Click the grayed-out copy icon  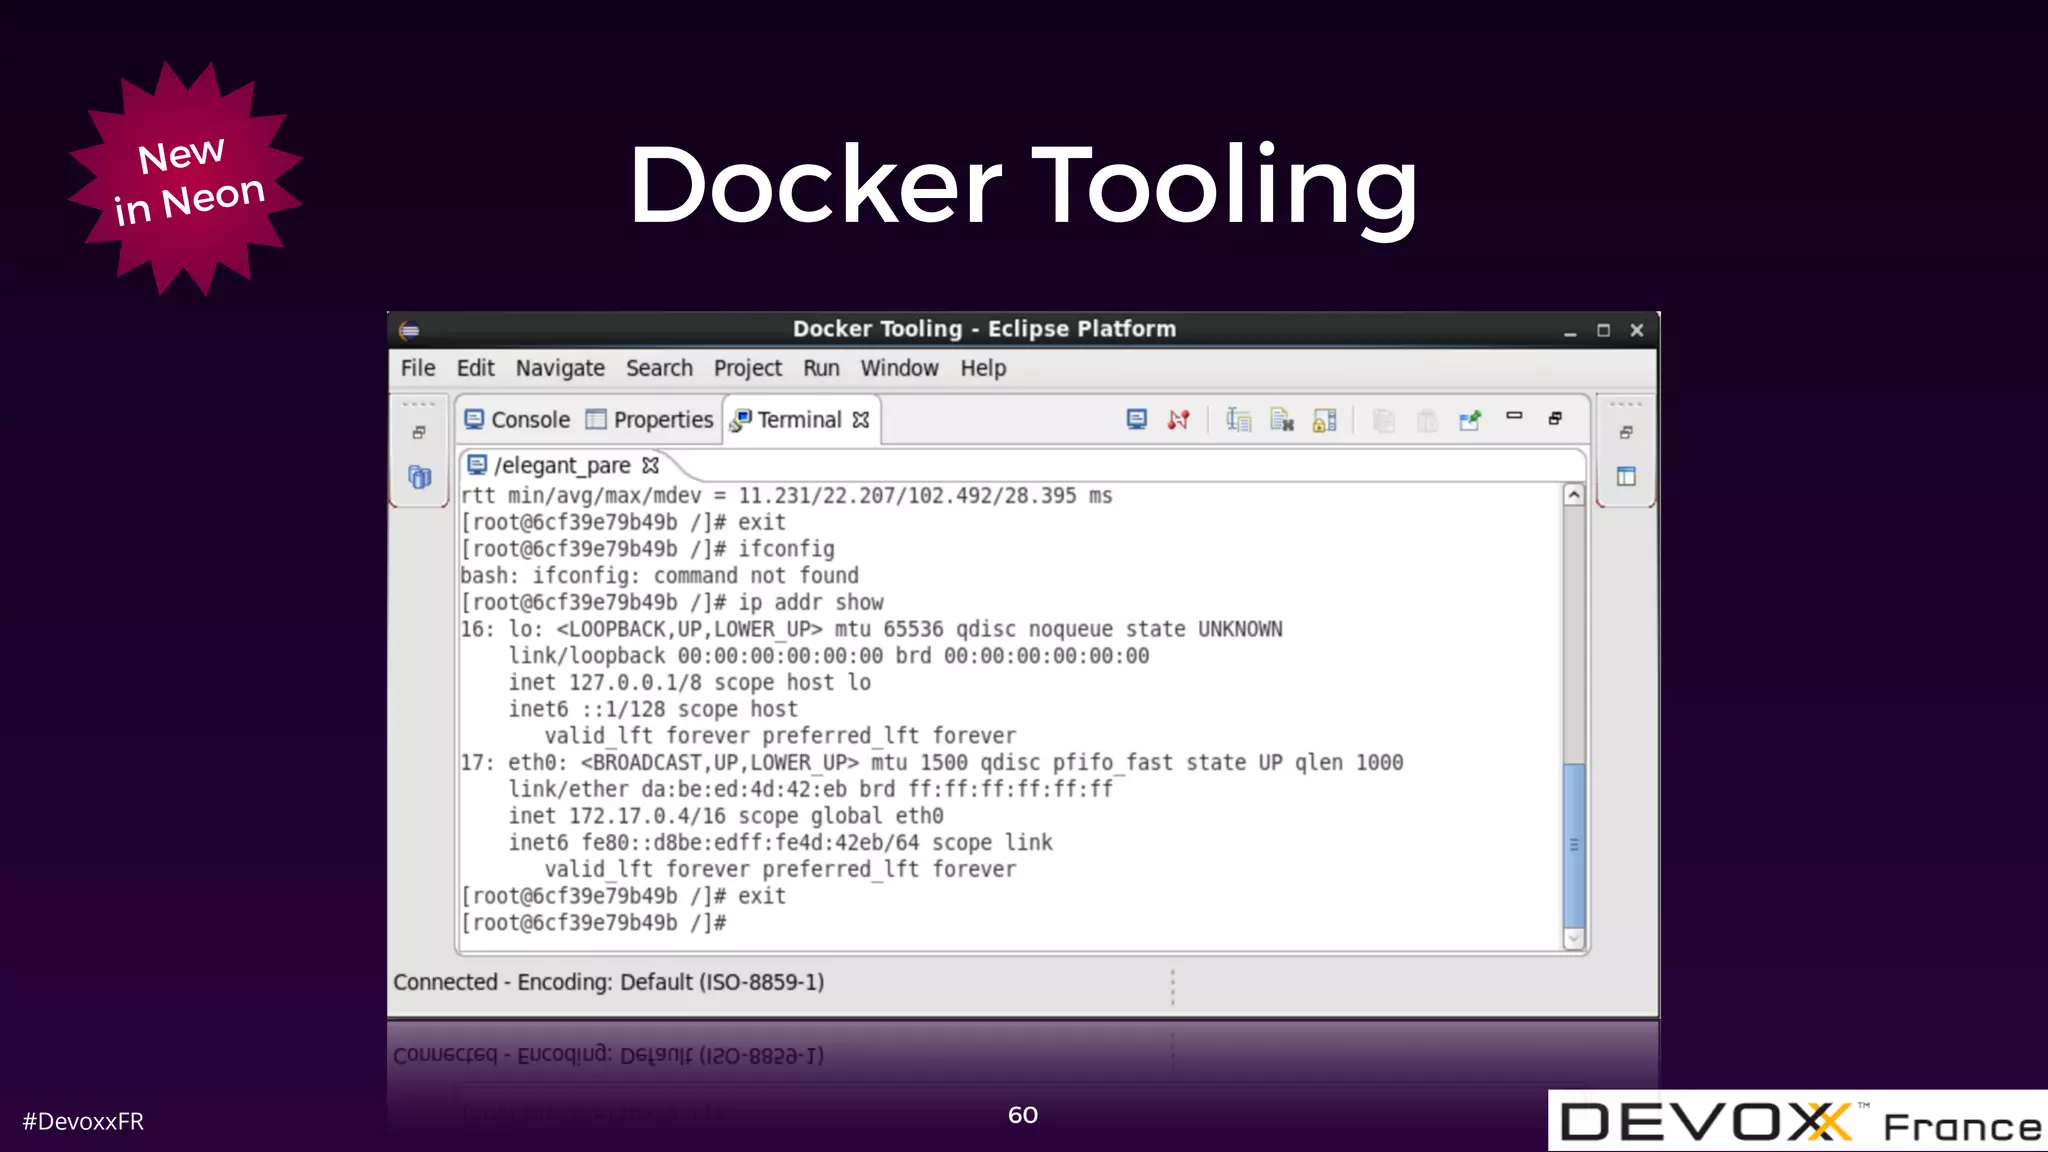click(x=1384, y=420)
